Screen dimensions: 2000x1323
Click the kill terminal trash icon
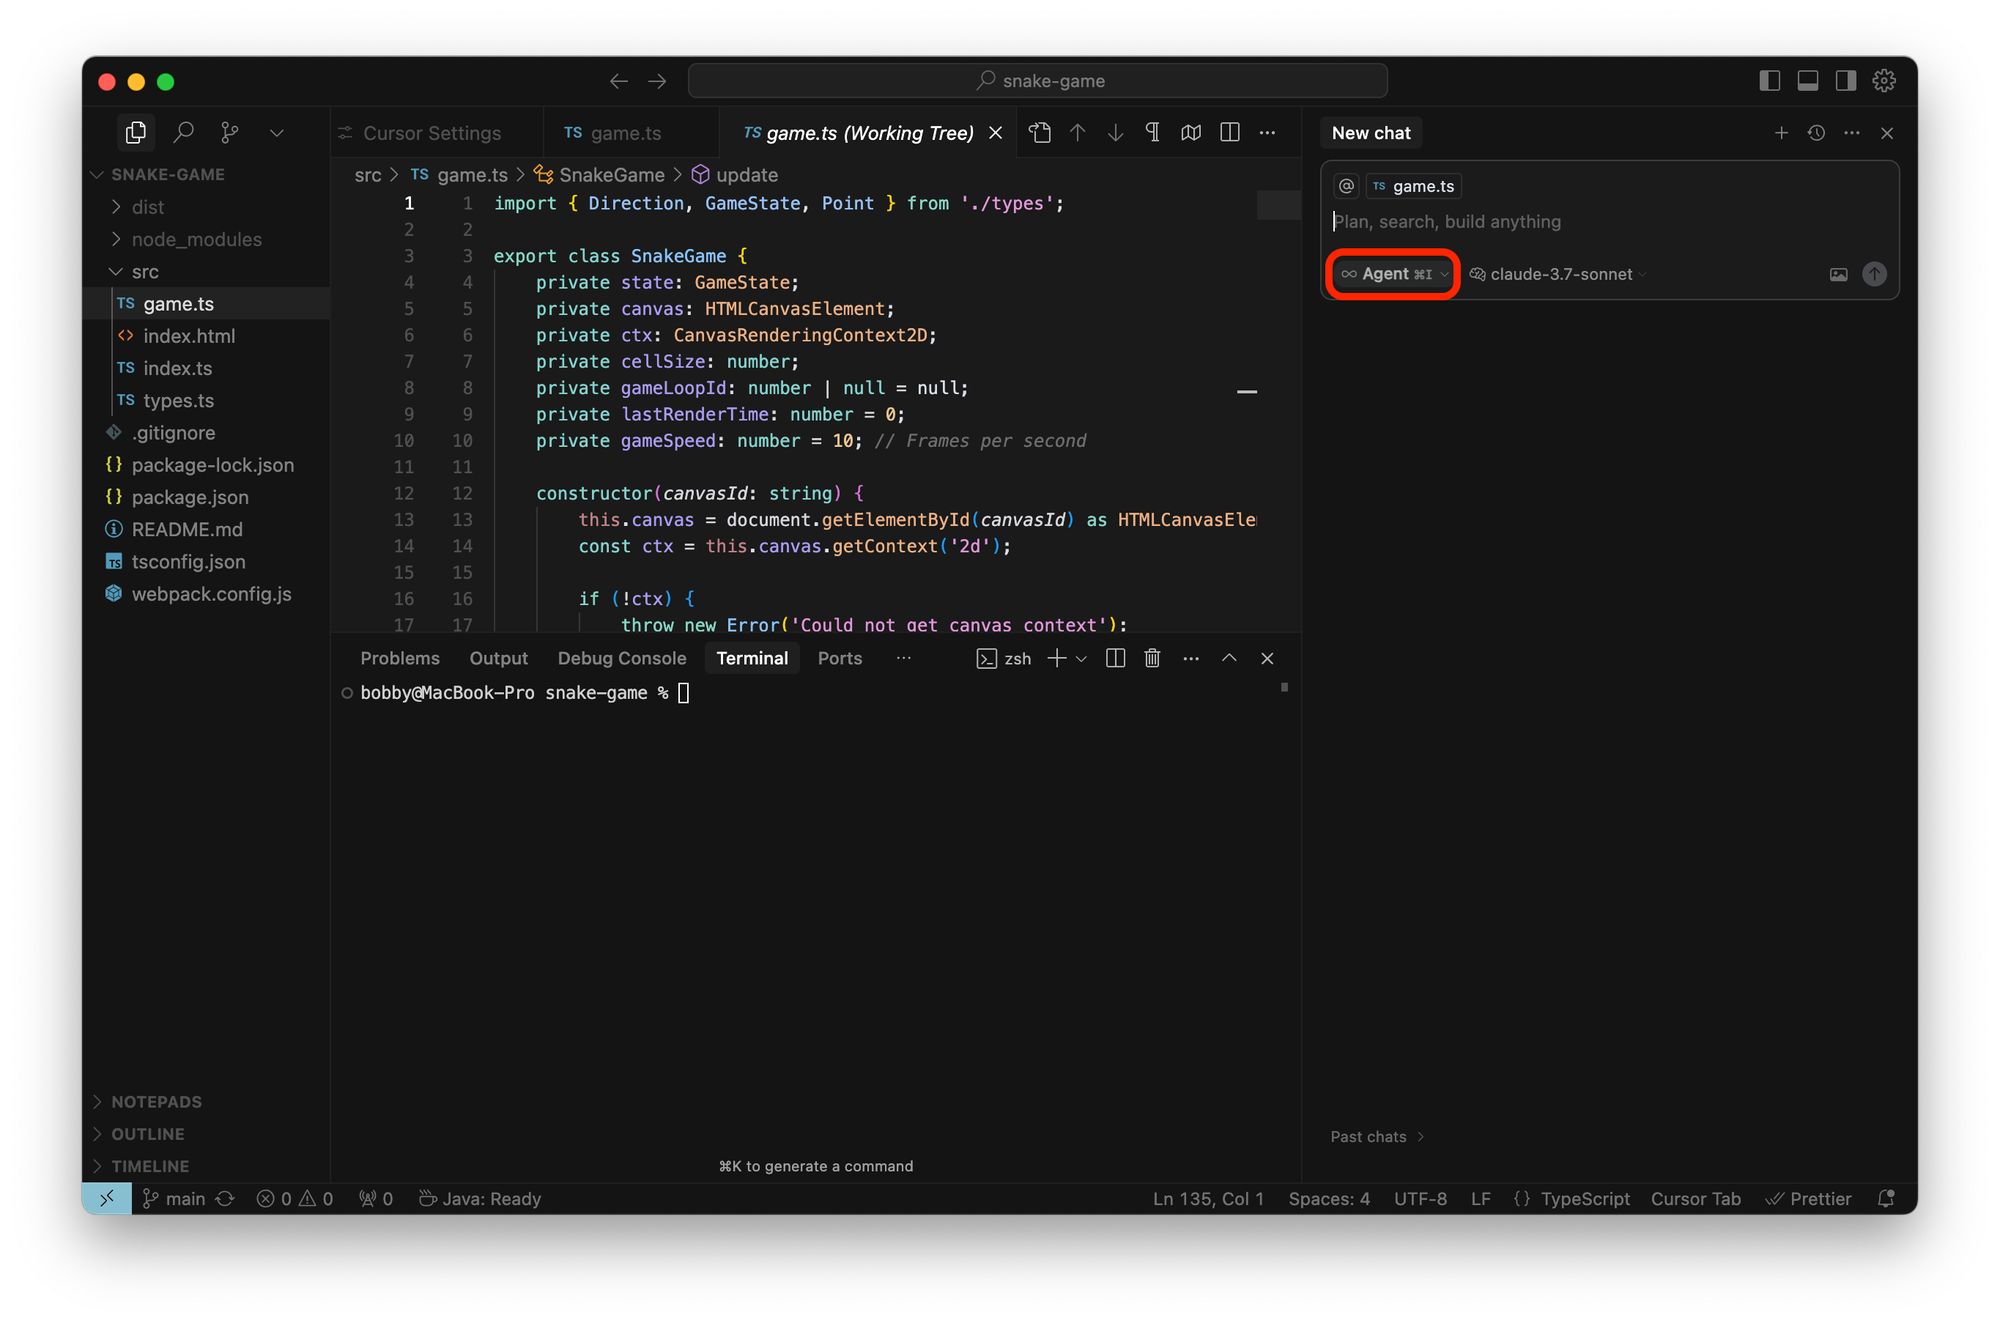[1152, 658]
